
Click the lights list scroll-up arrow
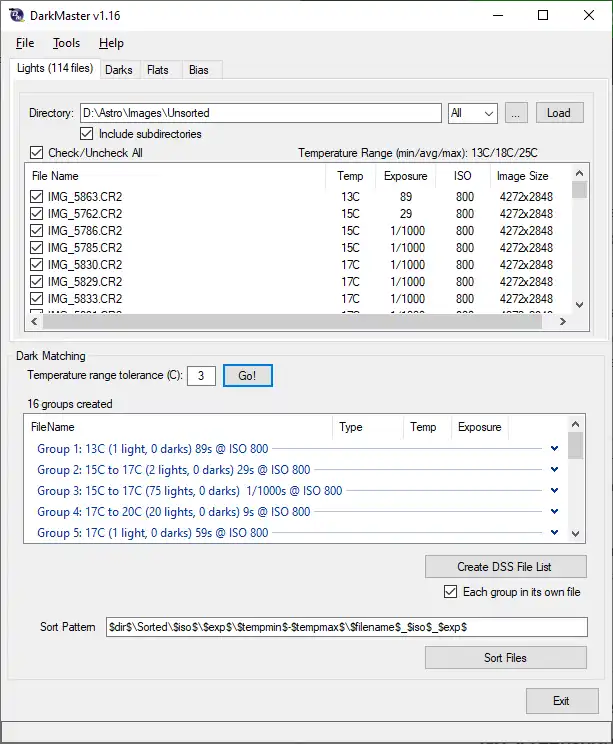(579, 173)
